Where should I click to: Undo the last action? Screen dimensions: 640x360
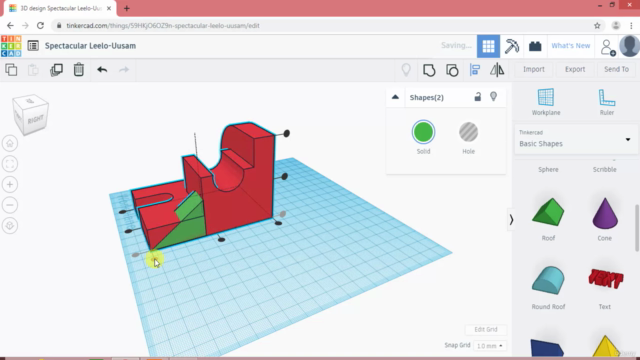[x=102, y=70]
